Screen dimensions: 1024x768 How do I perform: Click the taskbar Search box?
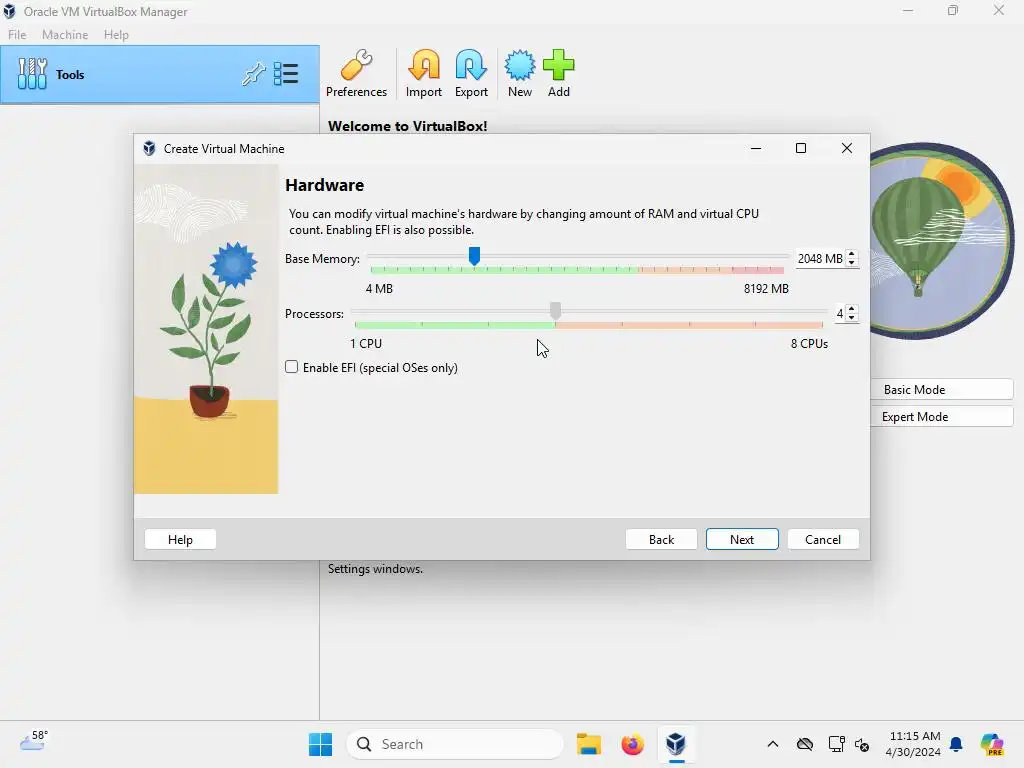455,744
